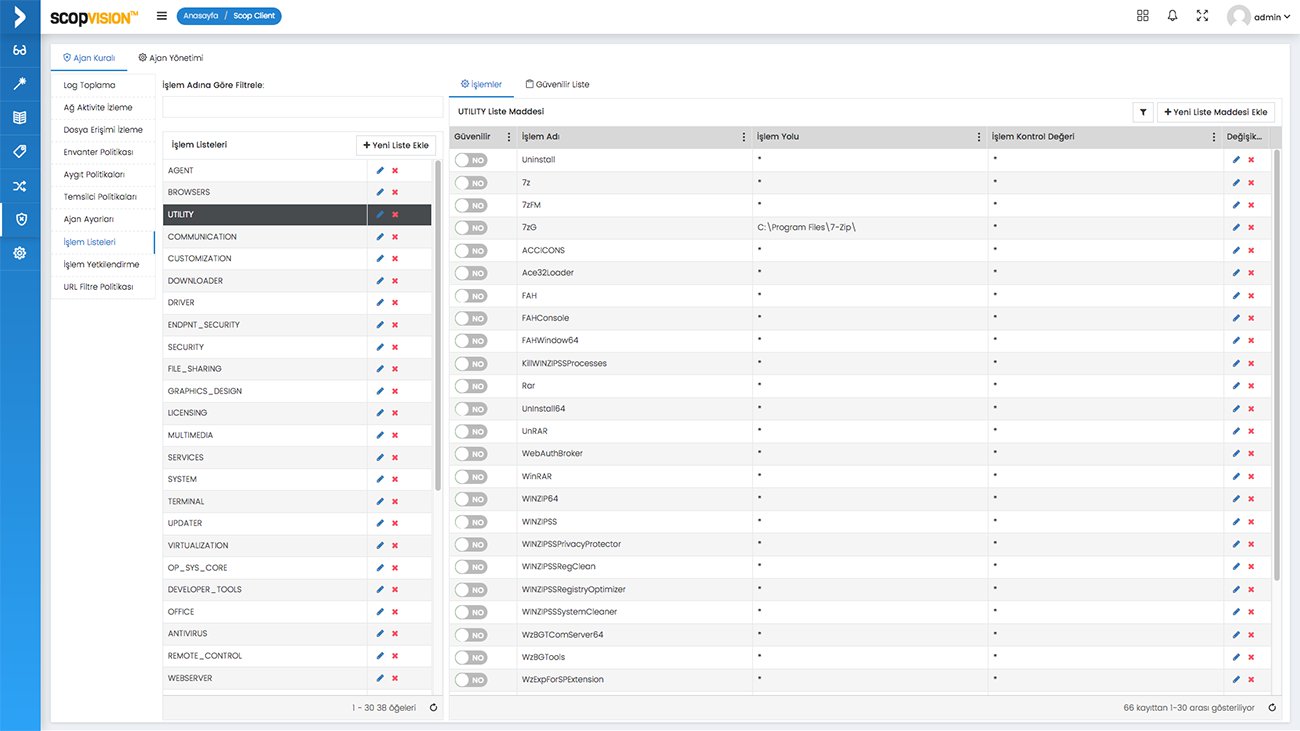Toggle Güvenilir switch for Rar
The height and width of the screenshot is (731, 1300).
[471, 386]
